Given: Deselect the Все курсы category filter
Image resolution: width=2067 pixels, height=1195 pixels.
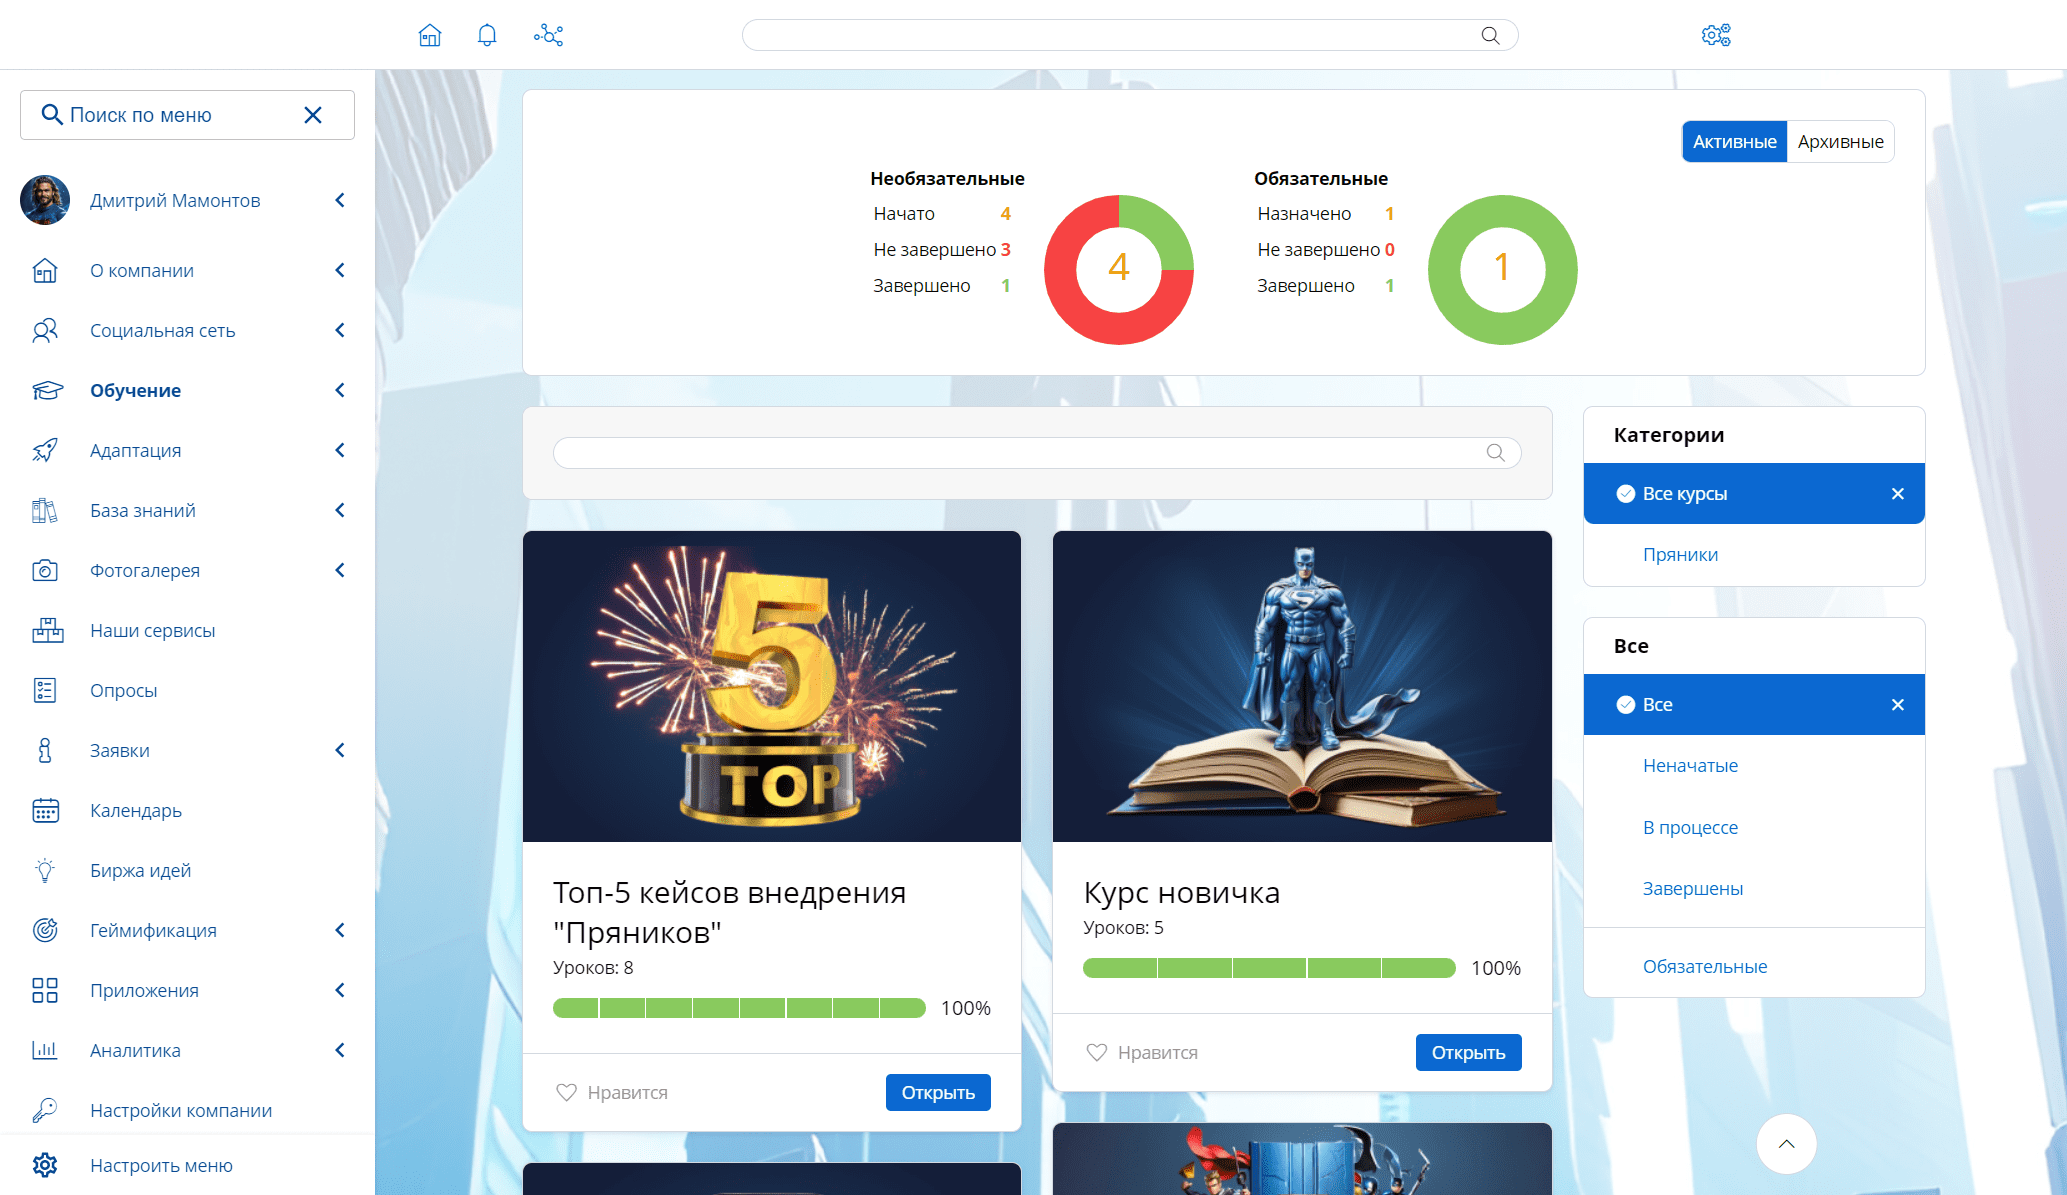Looking at the screenshot, I should pos(1897,494).
